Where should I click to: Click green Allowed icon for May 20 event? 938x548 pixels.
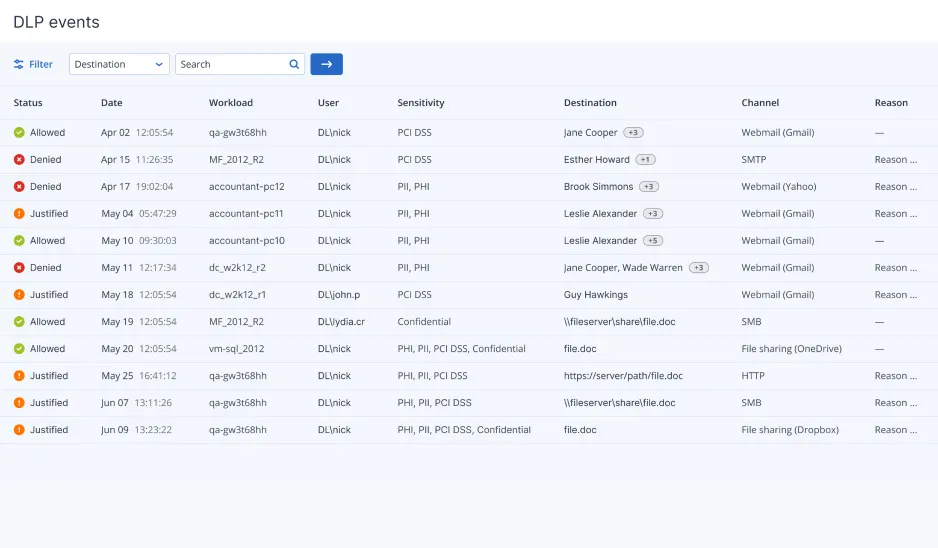tap(19, 348)
